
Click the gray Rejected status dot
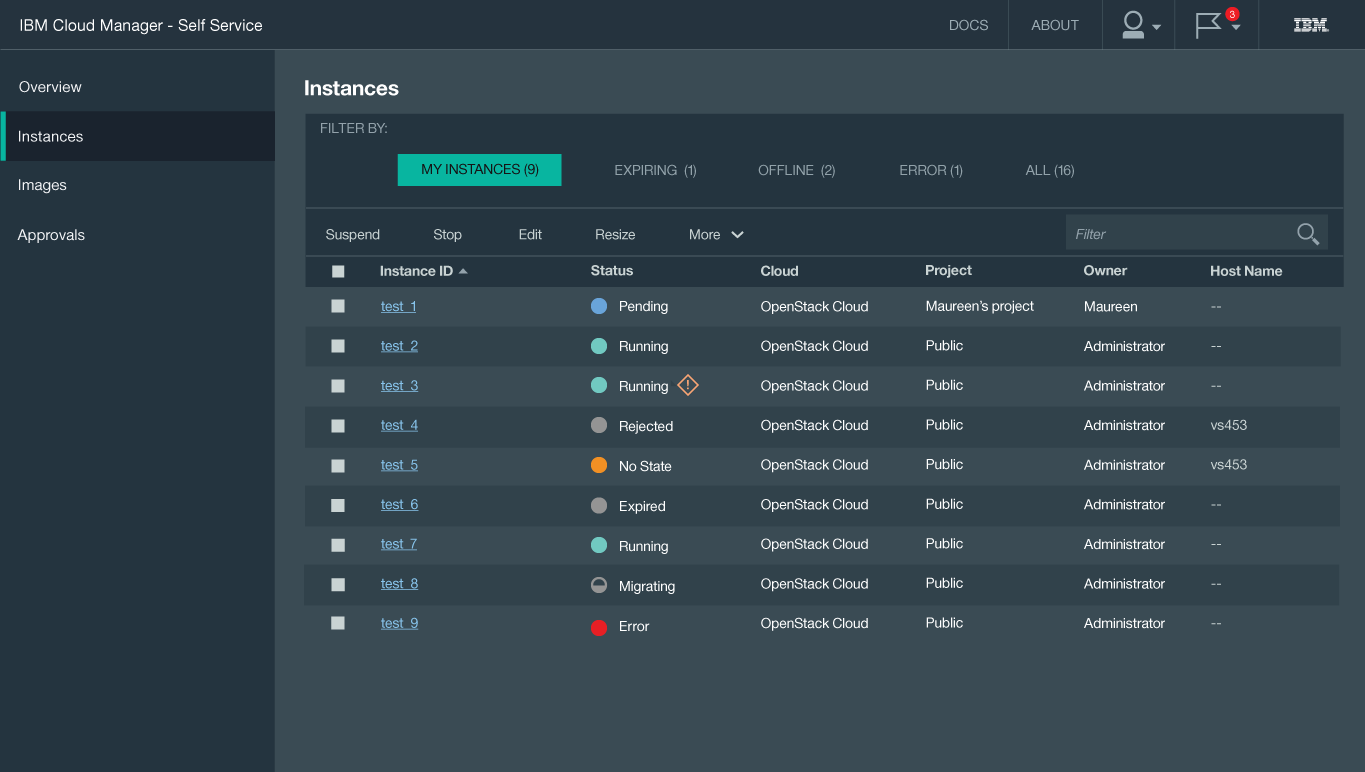click(599, 425)
